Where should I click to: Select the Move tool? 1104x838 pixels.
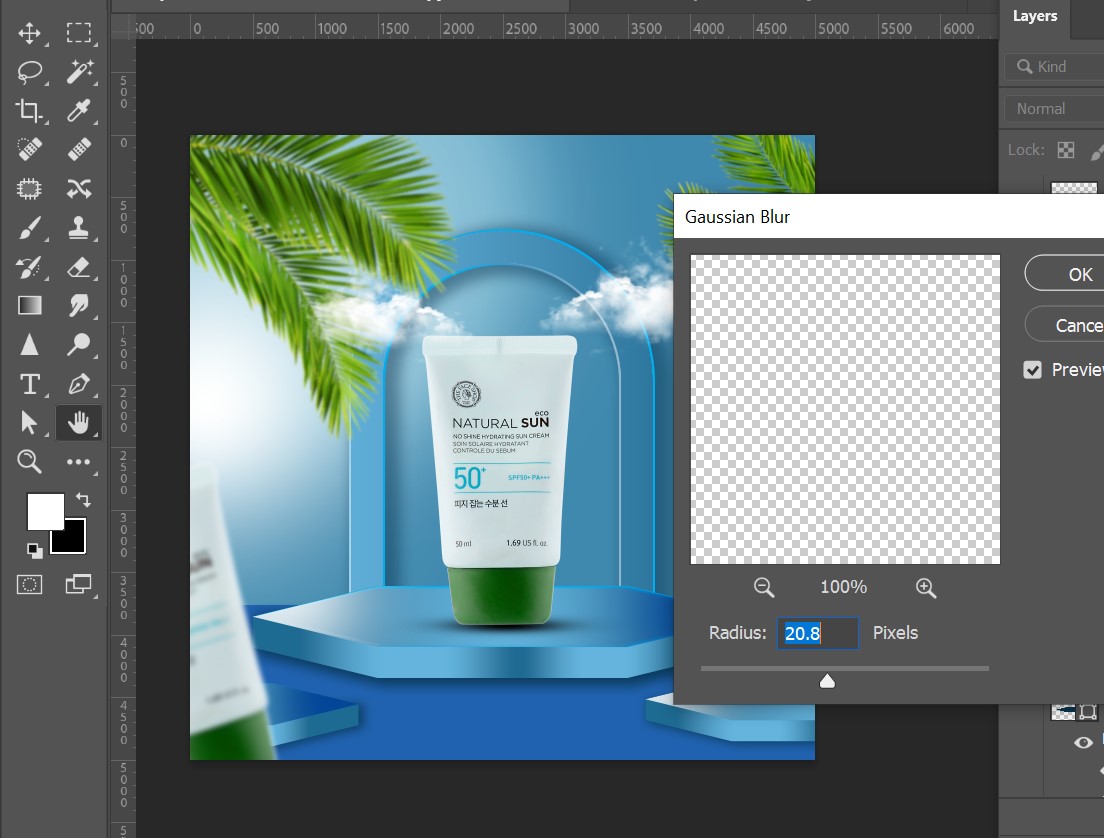coord(29,33)
